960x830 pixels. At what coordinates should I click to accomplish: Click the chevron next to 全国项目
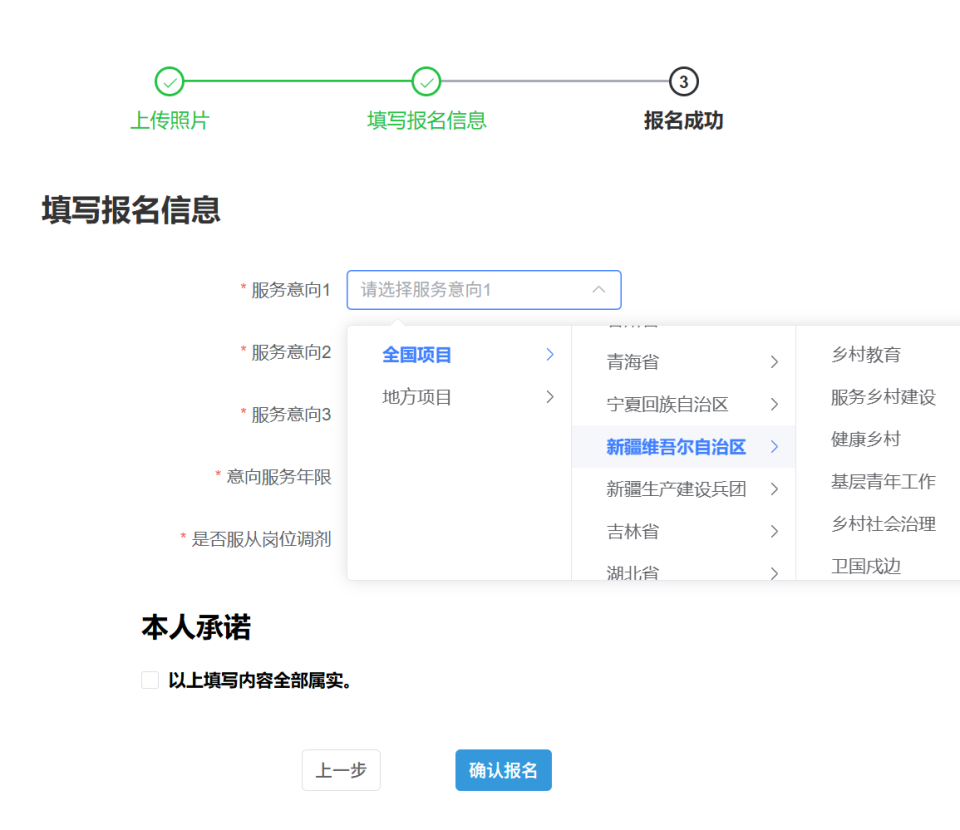(549, 354)
